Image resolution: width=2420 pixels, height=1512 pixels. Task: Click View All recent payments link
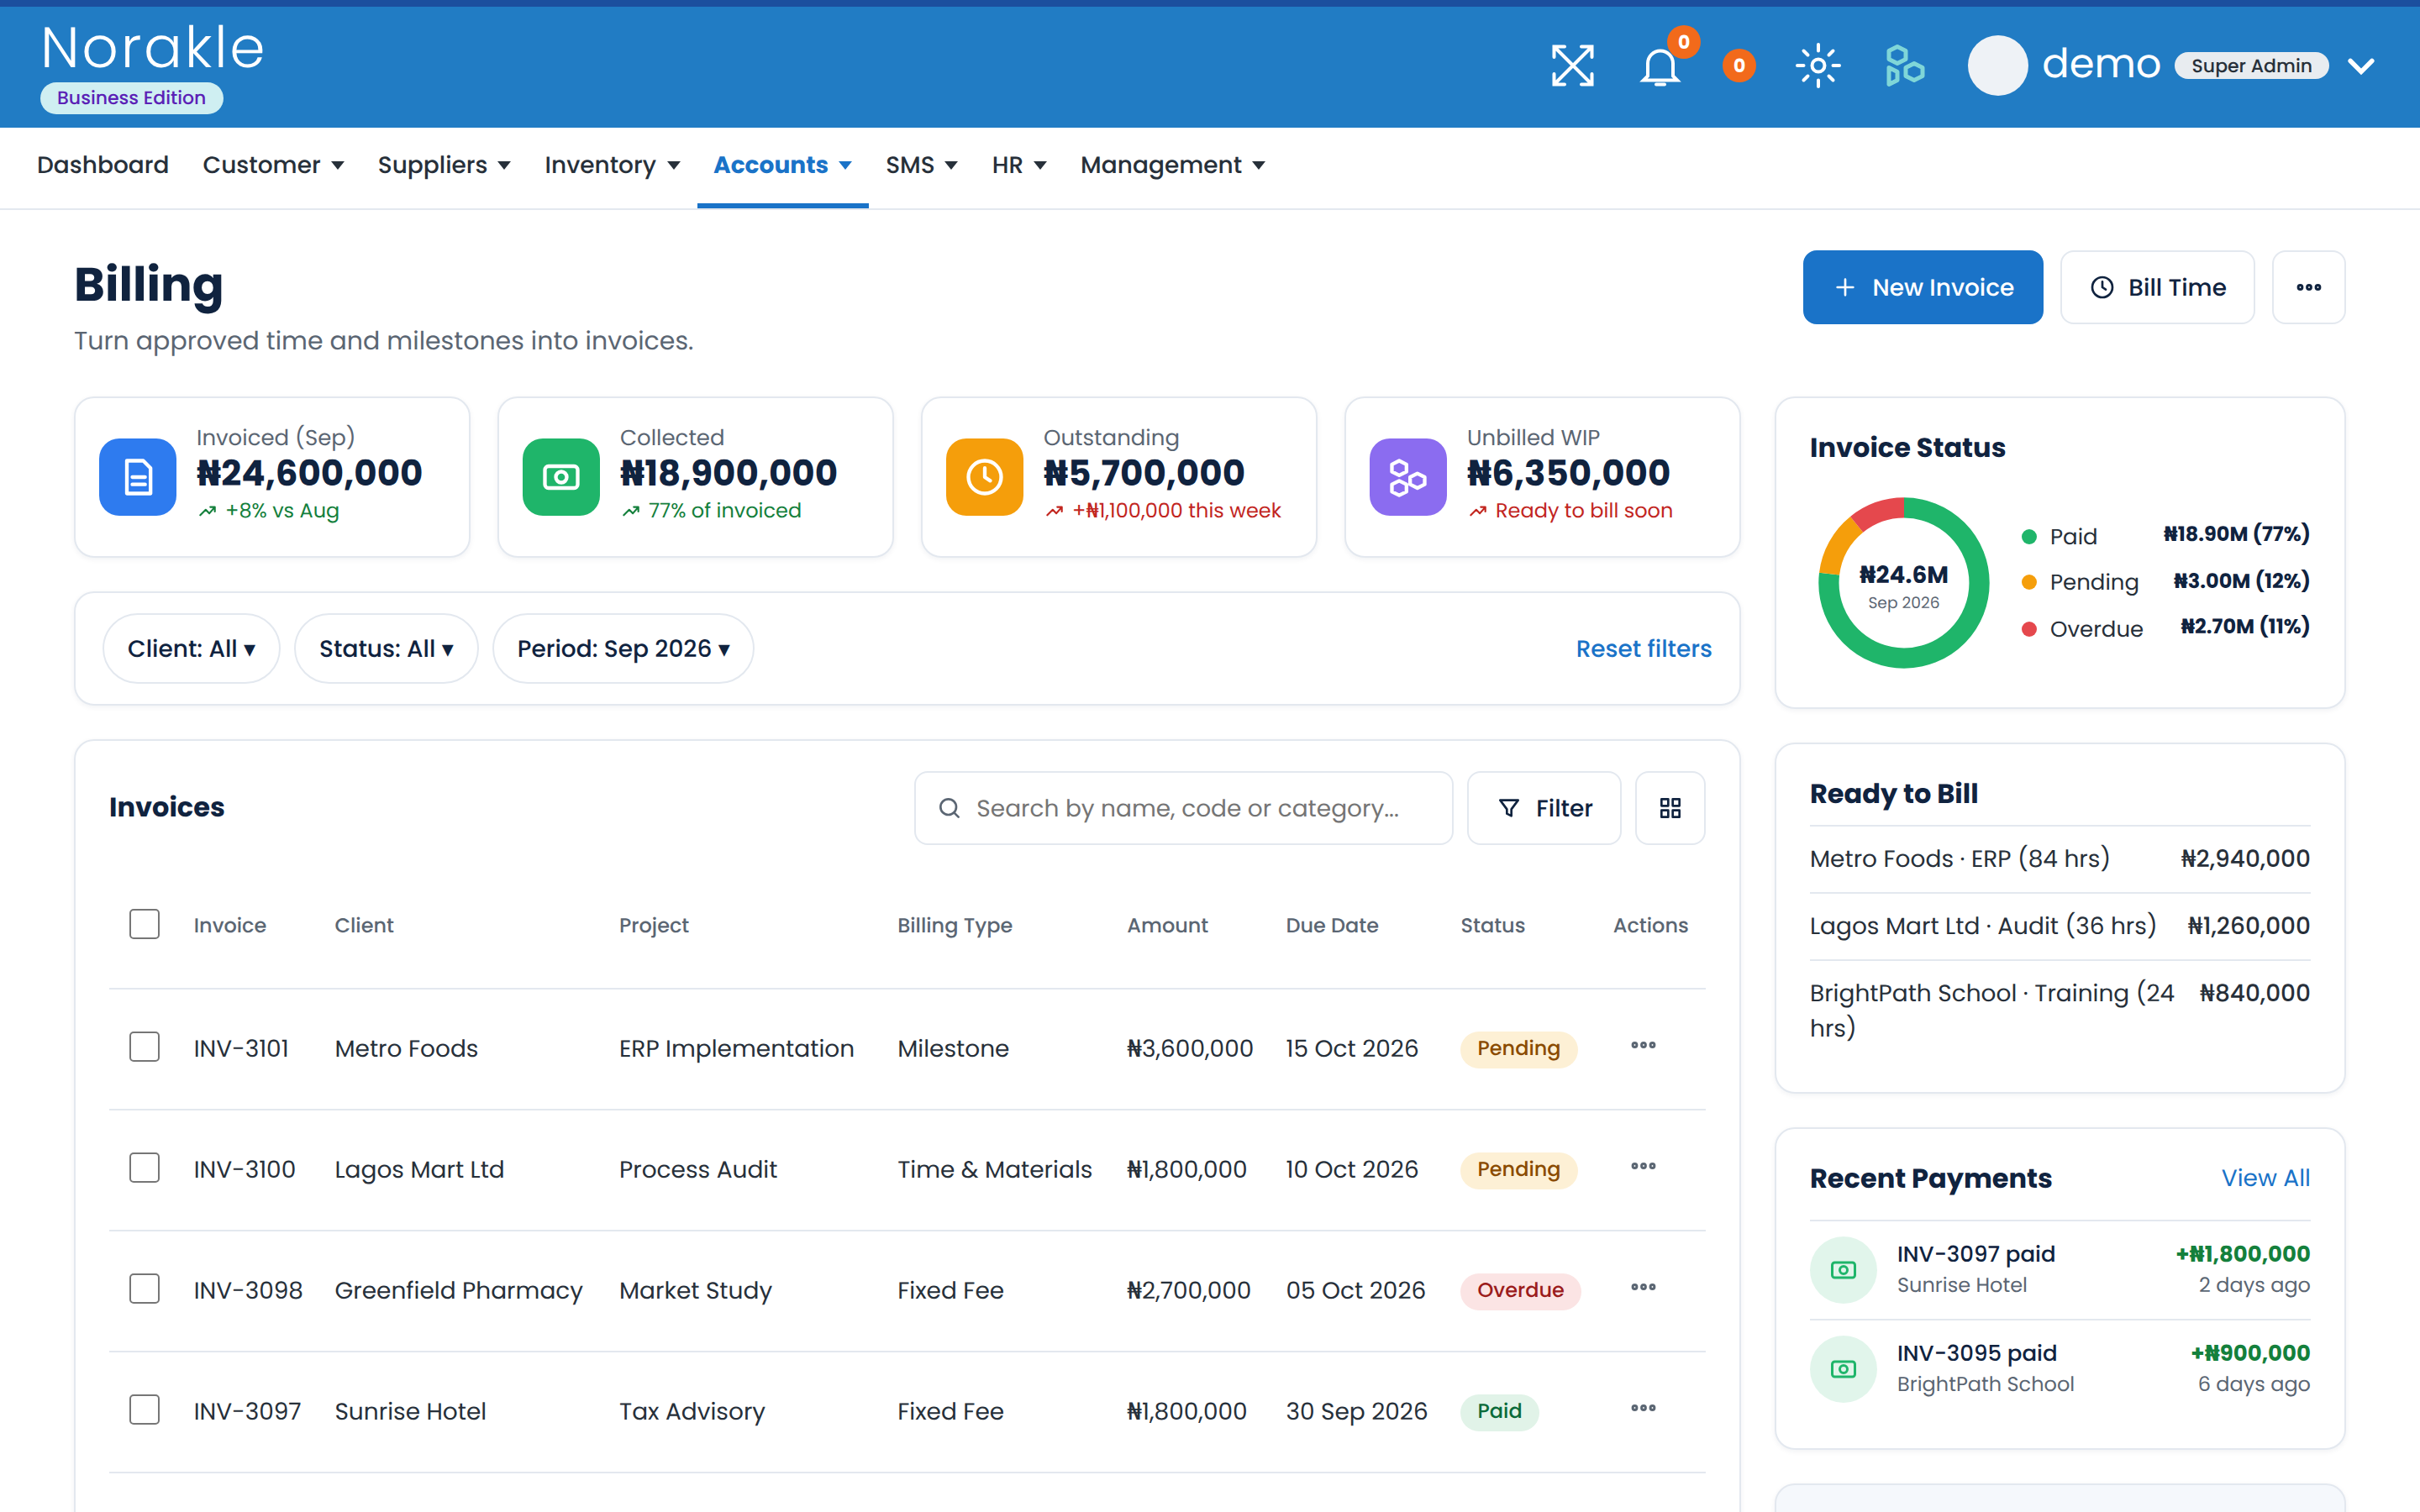click(x=2266, y=1178)
